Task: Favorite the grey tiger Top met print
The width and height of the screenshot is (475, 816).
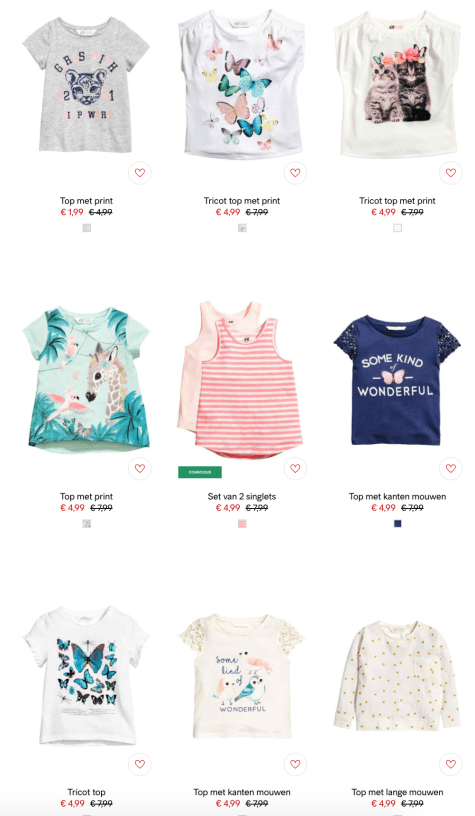Action: (139, 173)
